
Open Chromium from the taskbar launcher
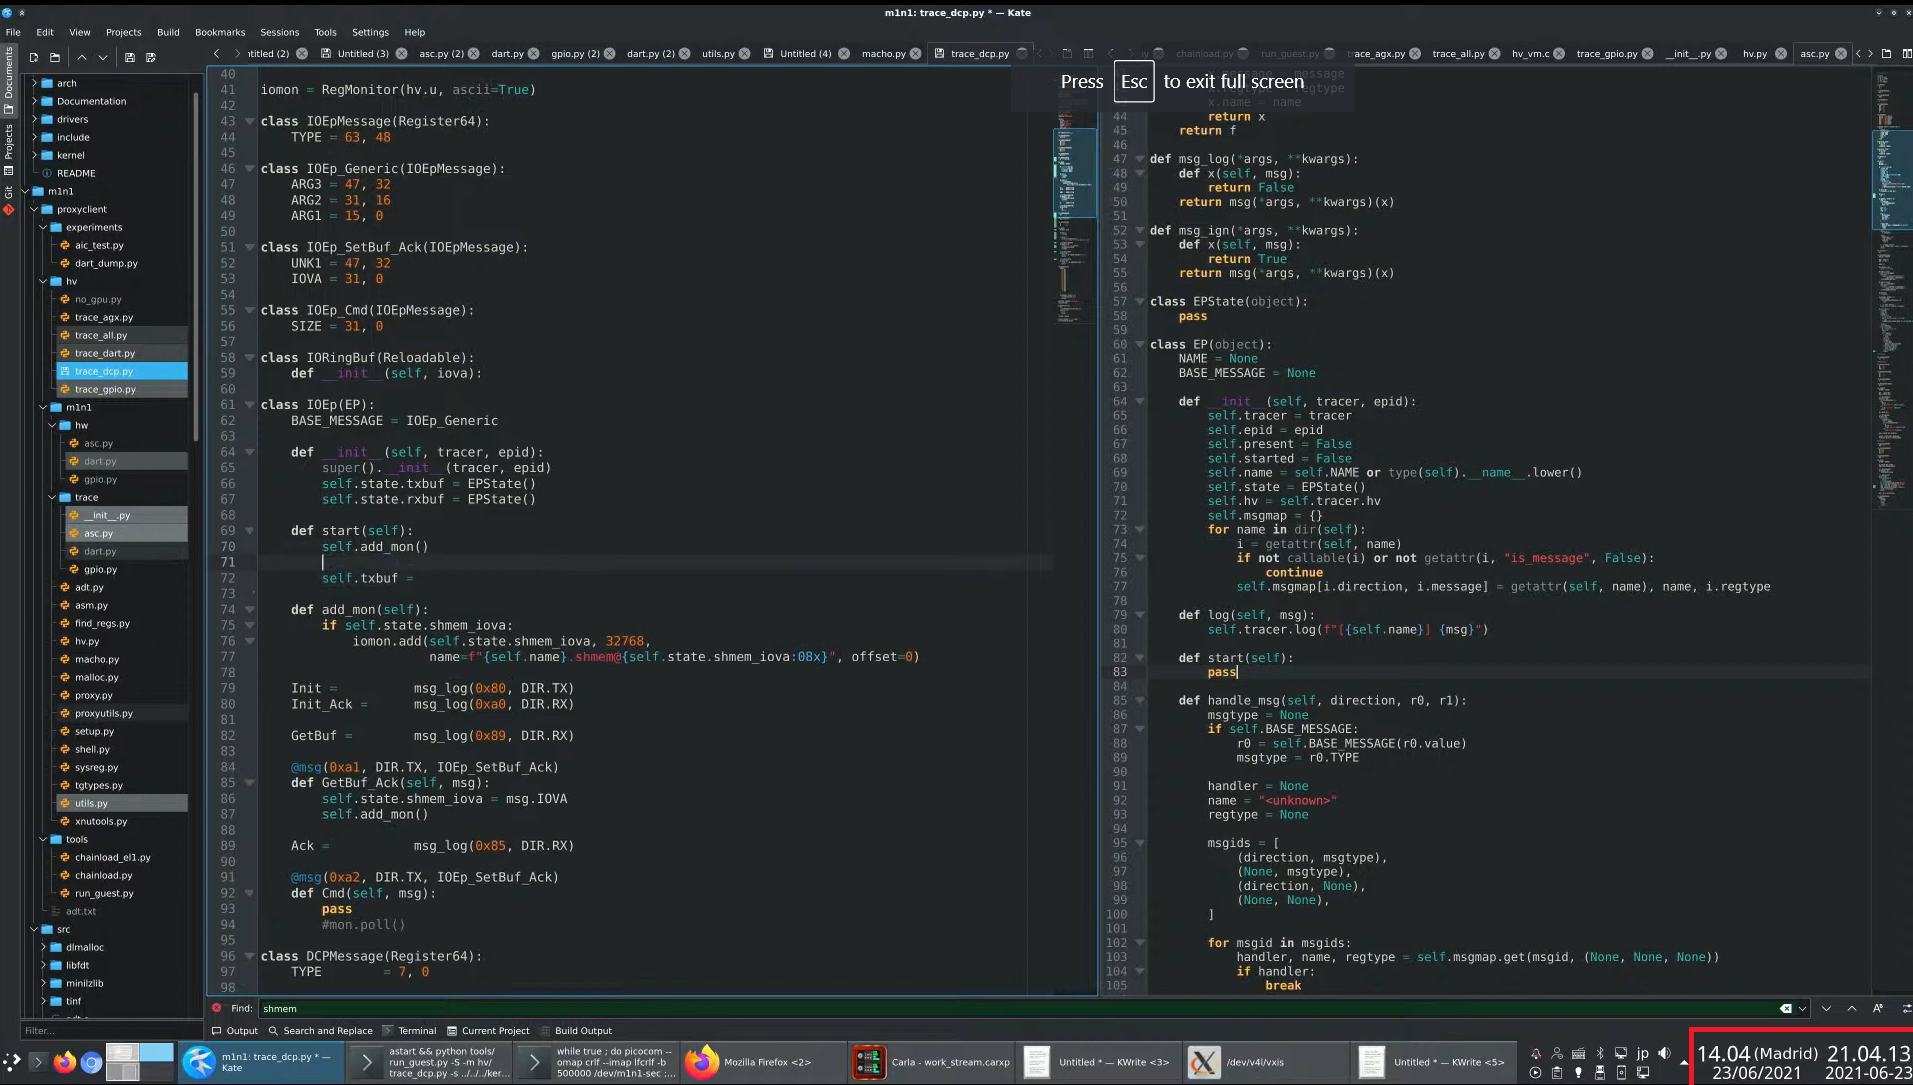pos(91,1062)
